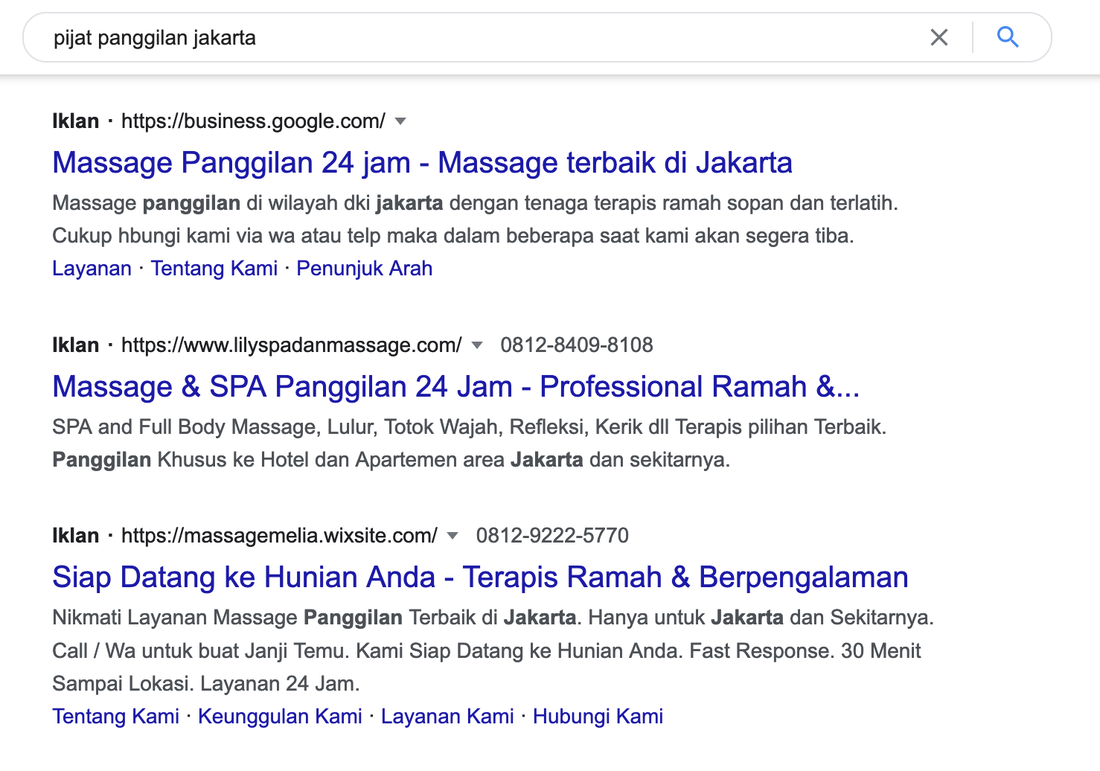This screenshot has width=1100, height=771.
Task: Clear the search query with X
Action: (938, 38)
